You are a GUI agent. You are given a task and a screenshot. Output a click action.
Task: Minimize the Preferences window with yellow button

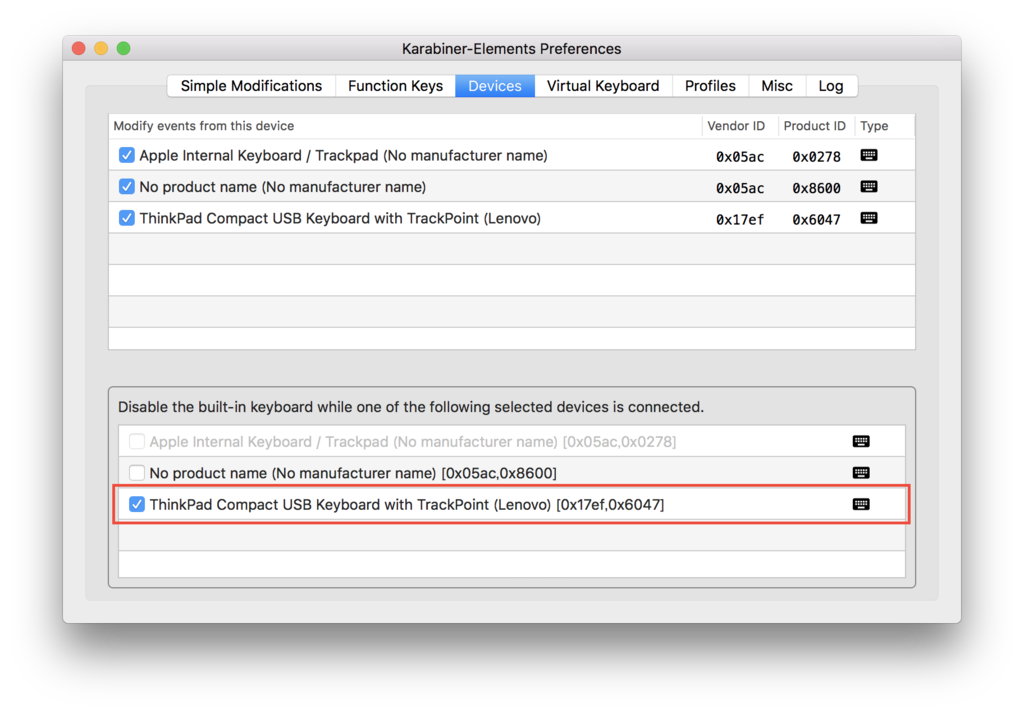click(x=101, y=48)
